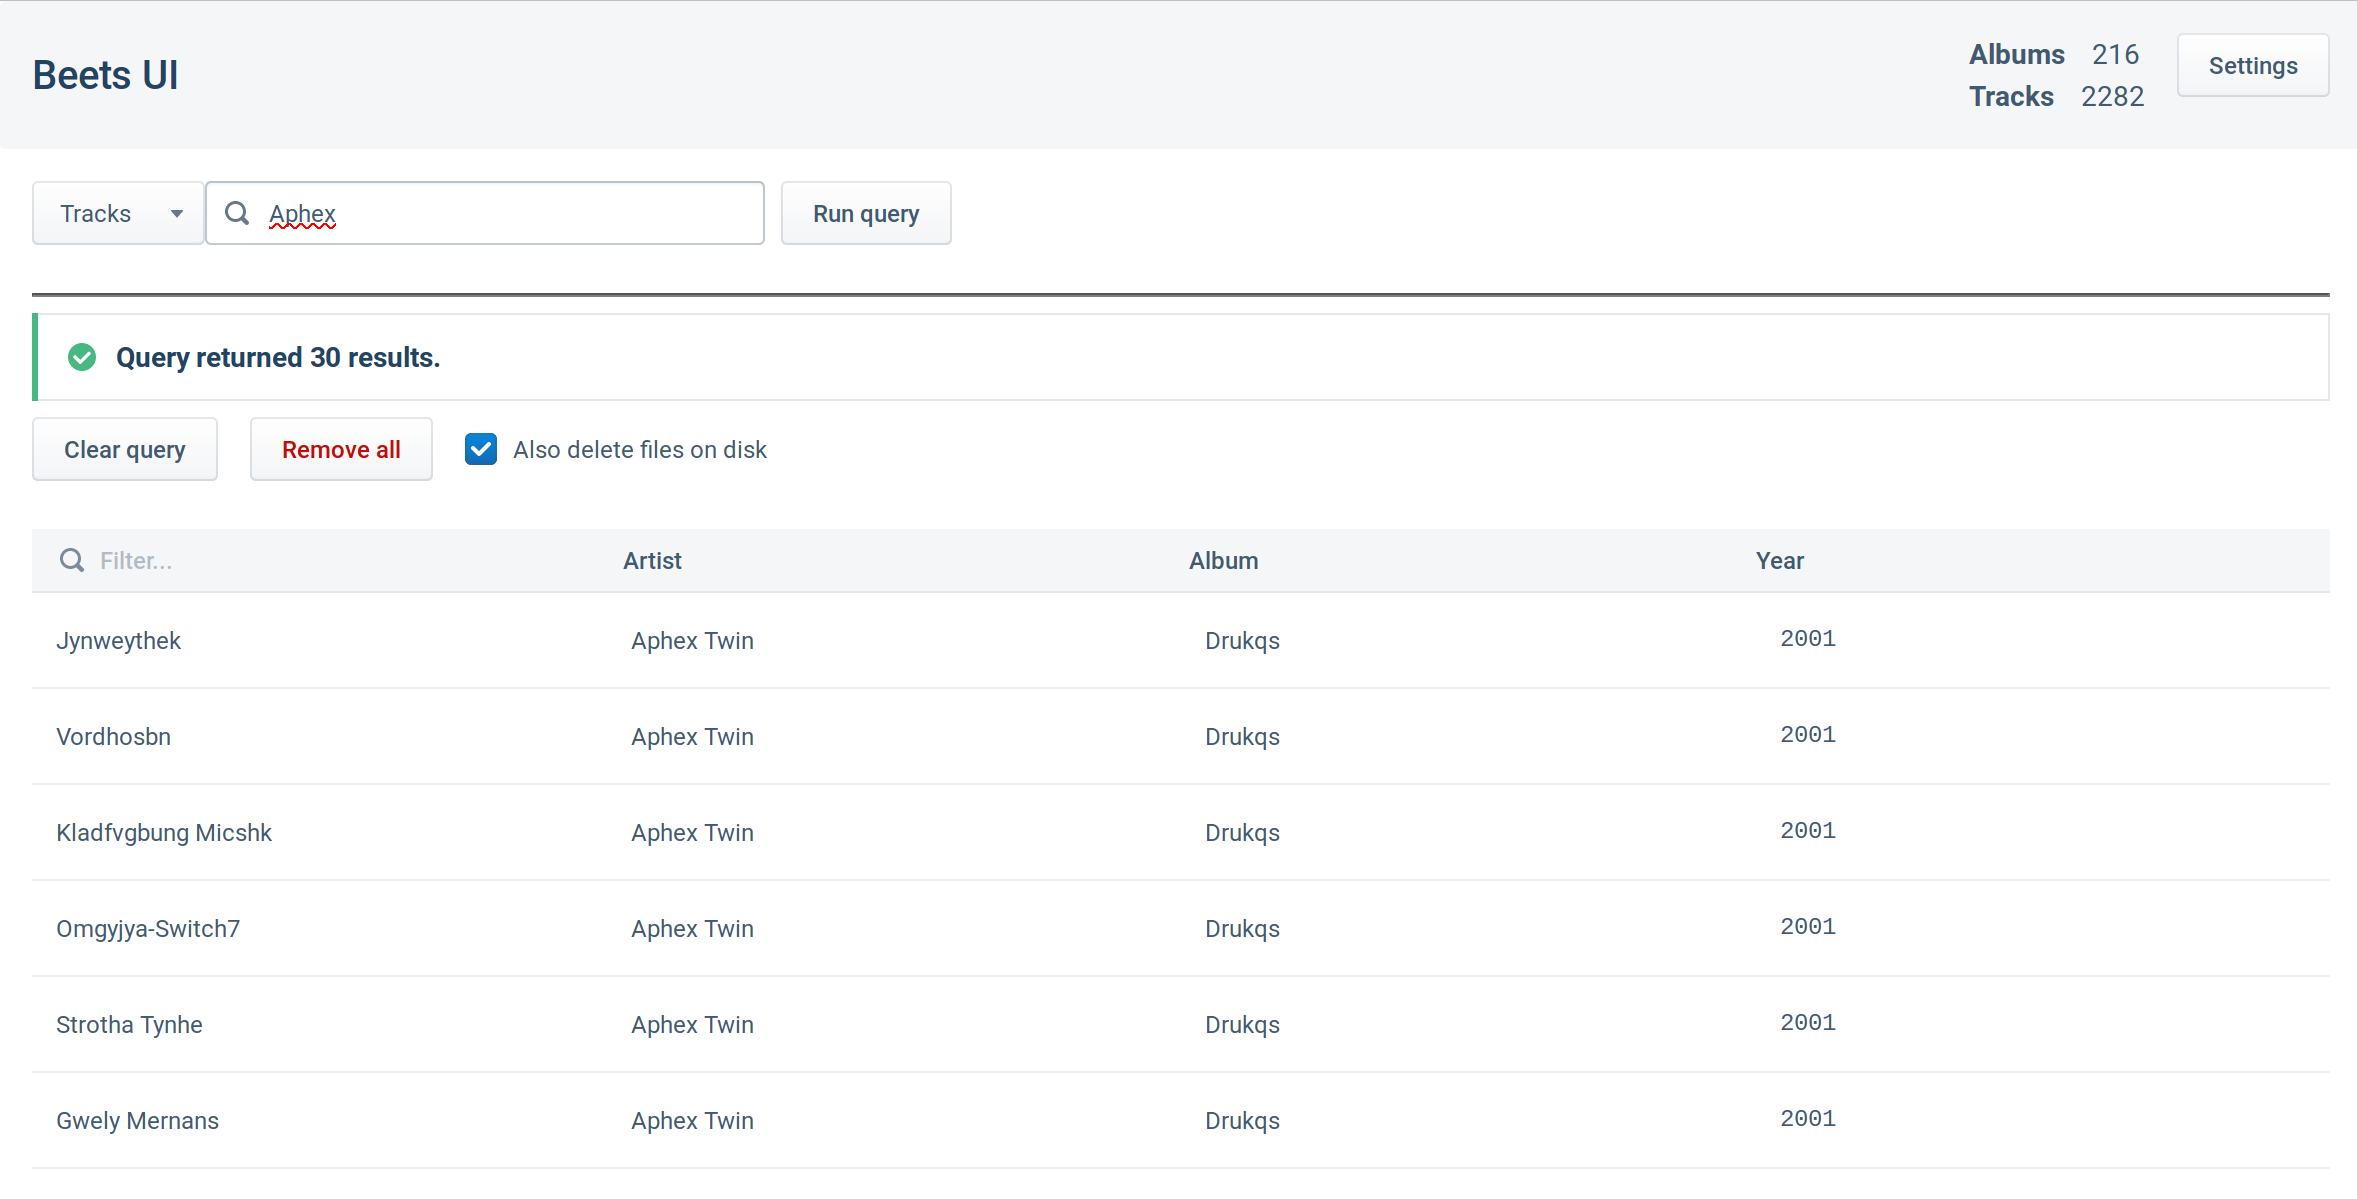The image size is (2357, 1199).
Task: Sort by the Artist column header
Action: [652, 560]
